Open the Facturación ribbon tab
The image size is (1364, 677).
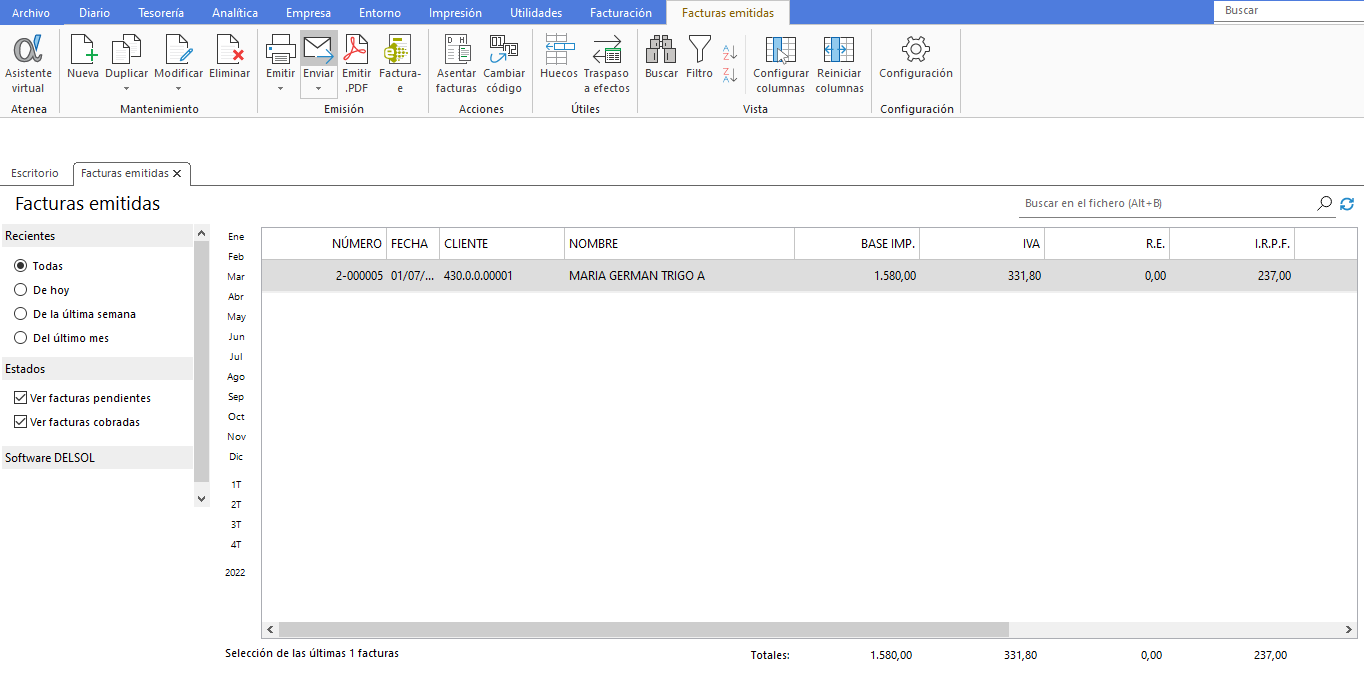coord(620,13)
